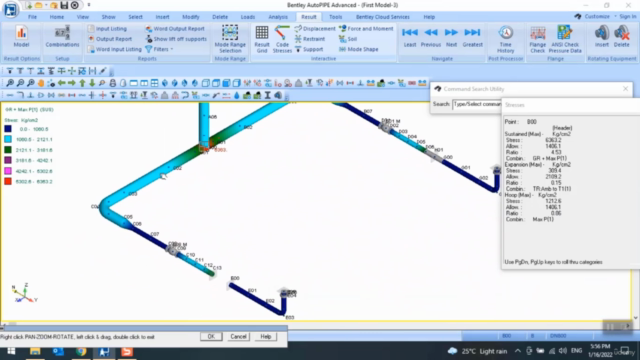Switch to the Tools tab
This screenshot has width=640, height=360.
[x=336, y=17]
